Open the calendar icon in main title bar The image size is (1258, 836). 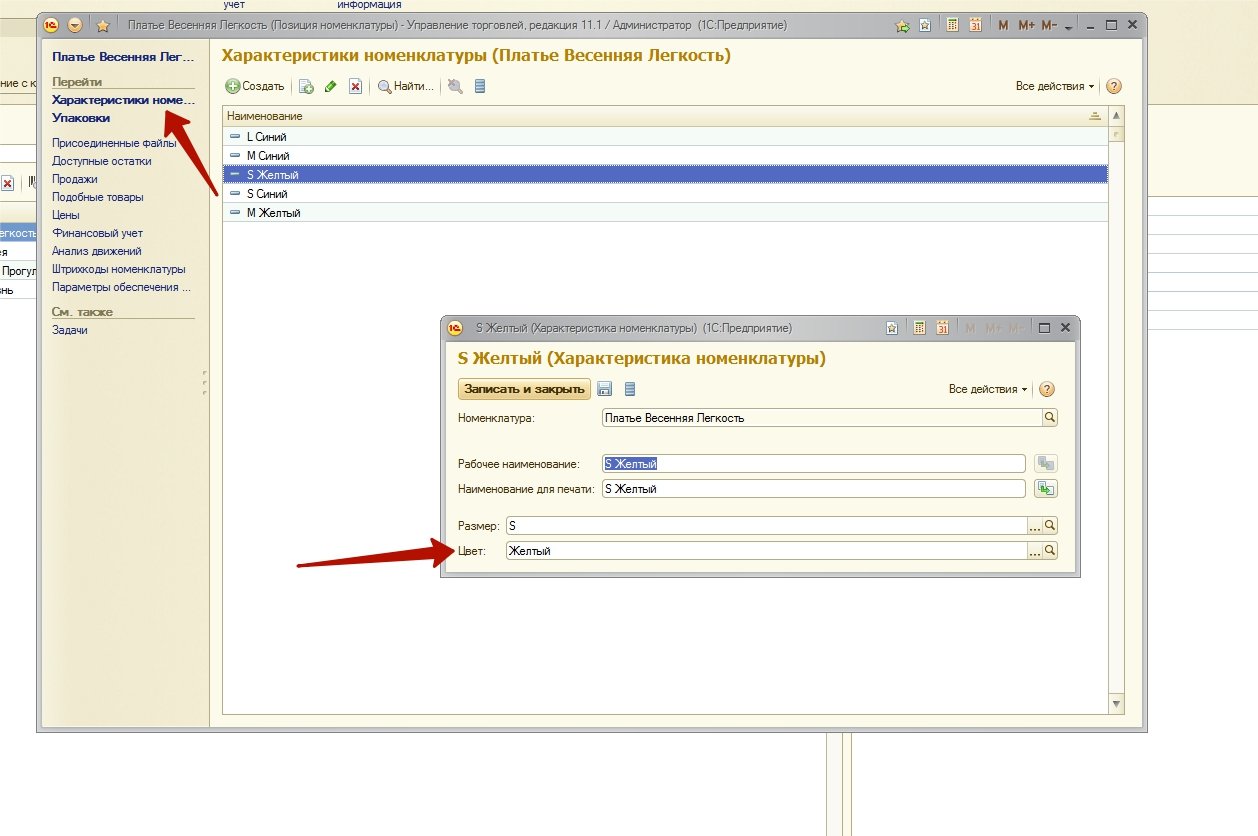(976, 26)
